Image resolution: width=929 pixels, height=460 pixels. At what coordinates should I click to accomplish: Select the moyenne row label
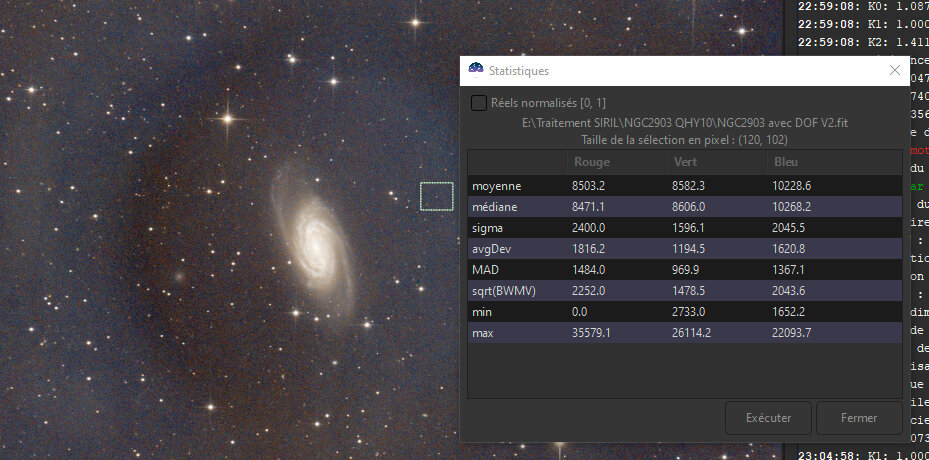coord(496,186)
